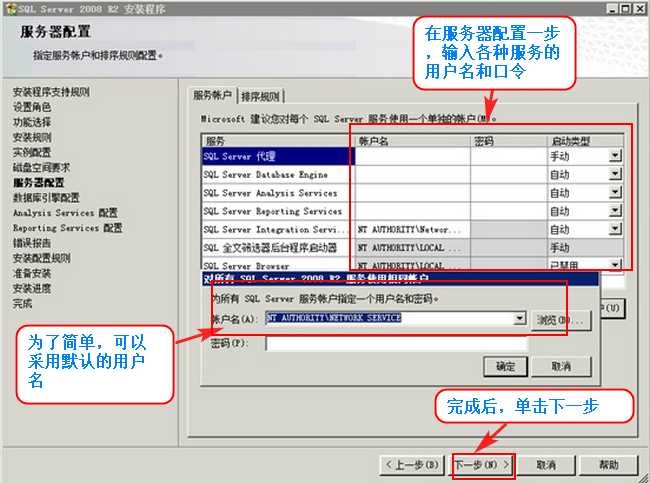The height and width of the screenshot is (483, 650).
Task: Minimize the setup window
Action: (613, 9)
